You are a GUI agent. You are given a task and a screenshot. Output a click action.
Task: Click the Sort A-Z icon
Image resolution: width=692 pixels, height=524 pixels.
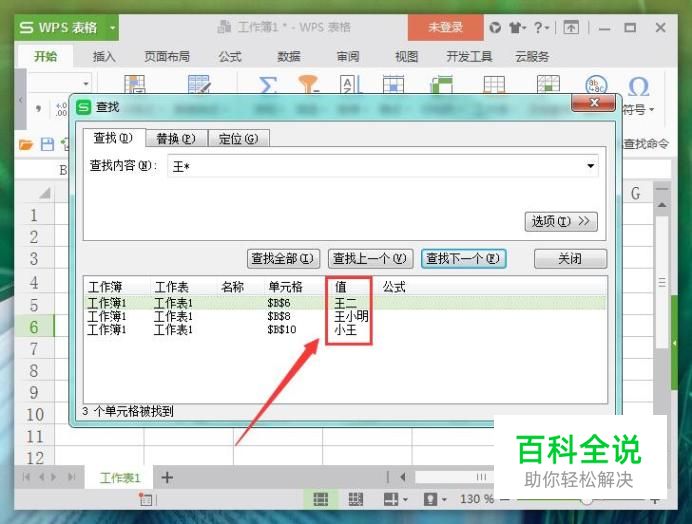pyautogui.click(x=350, y=84)
